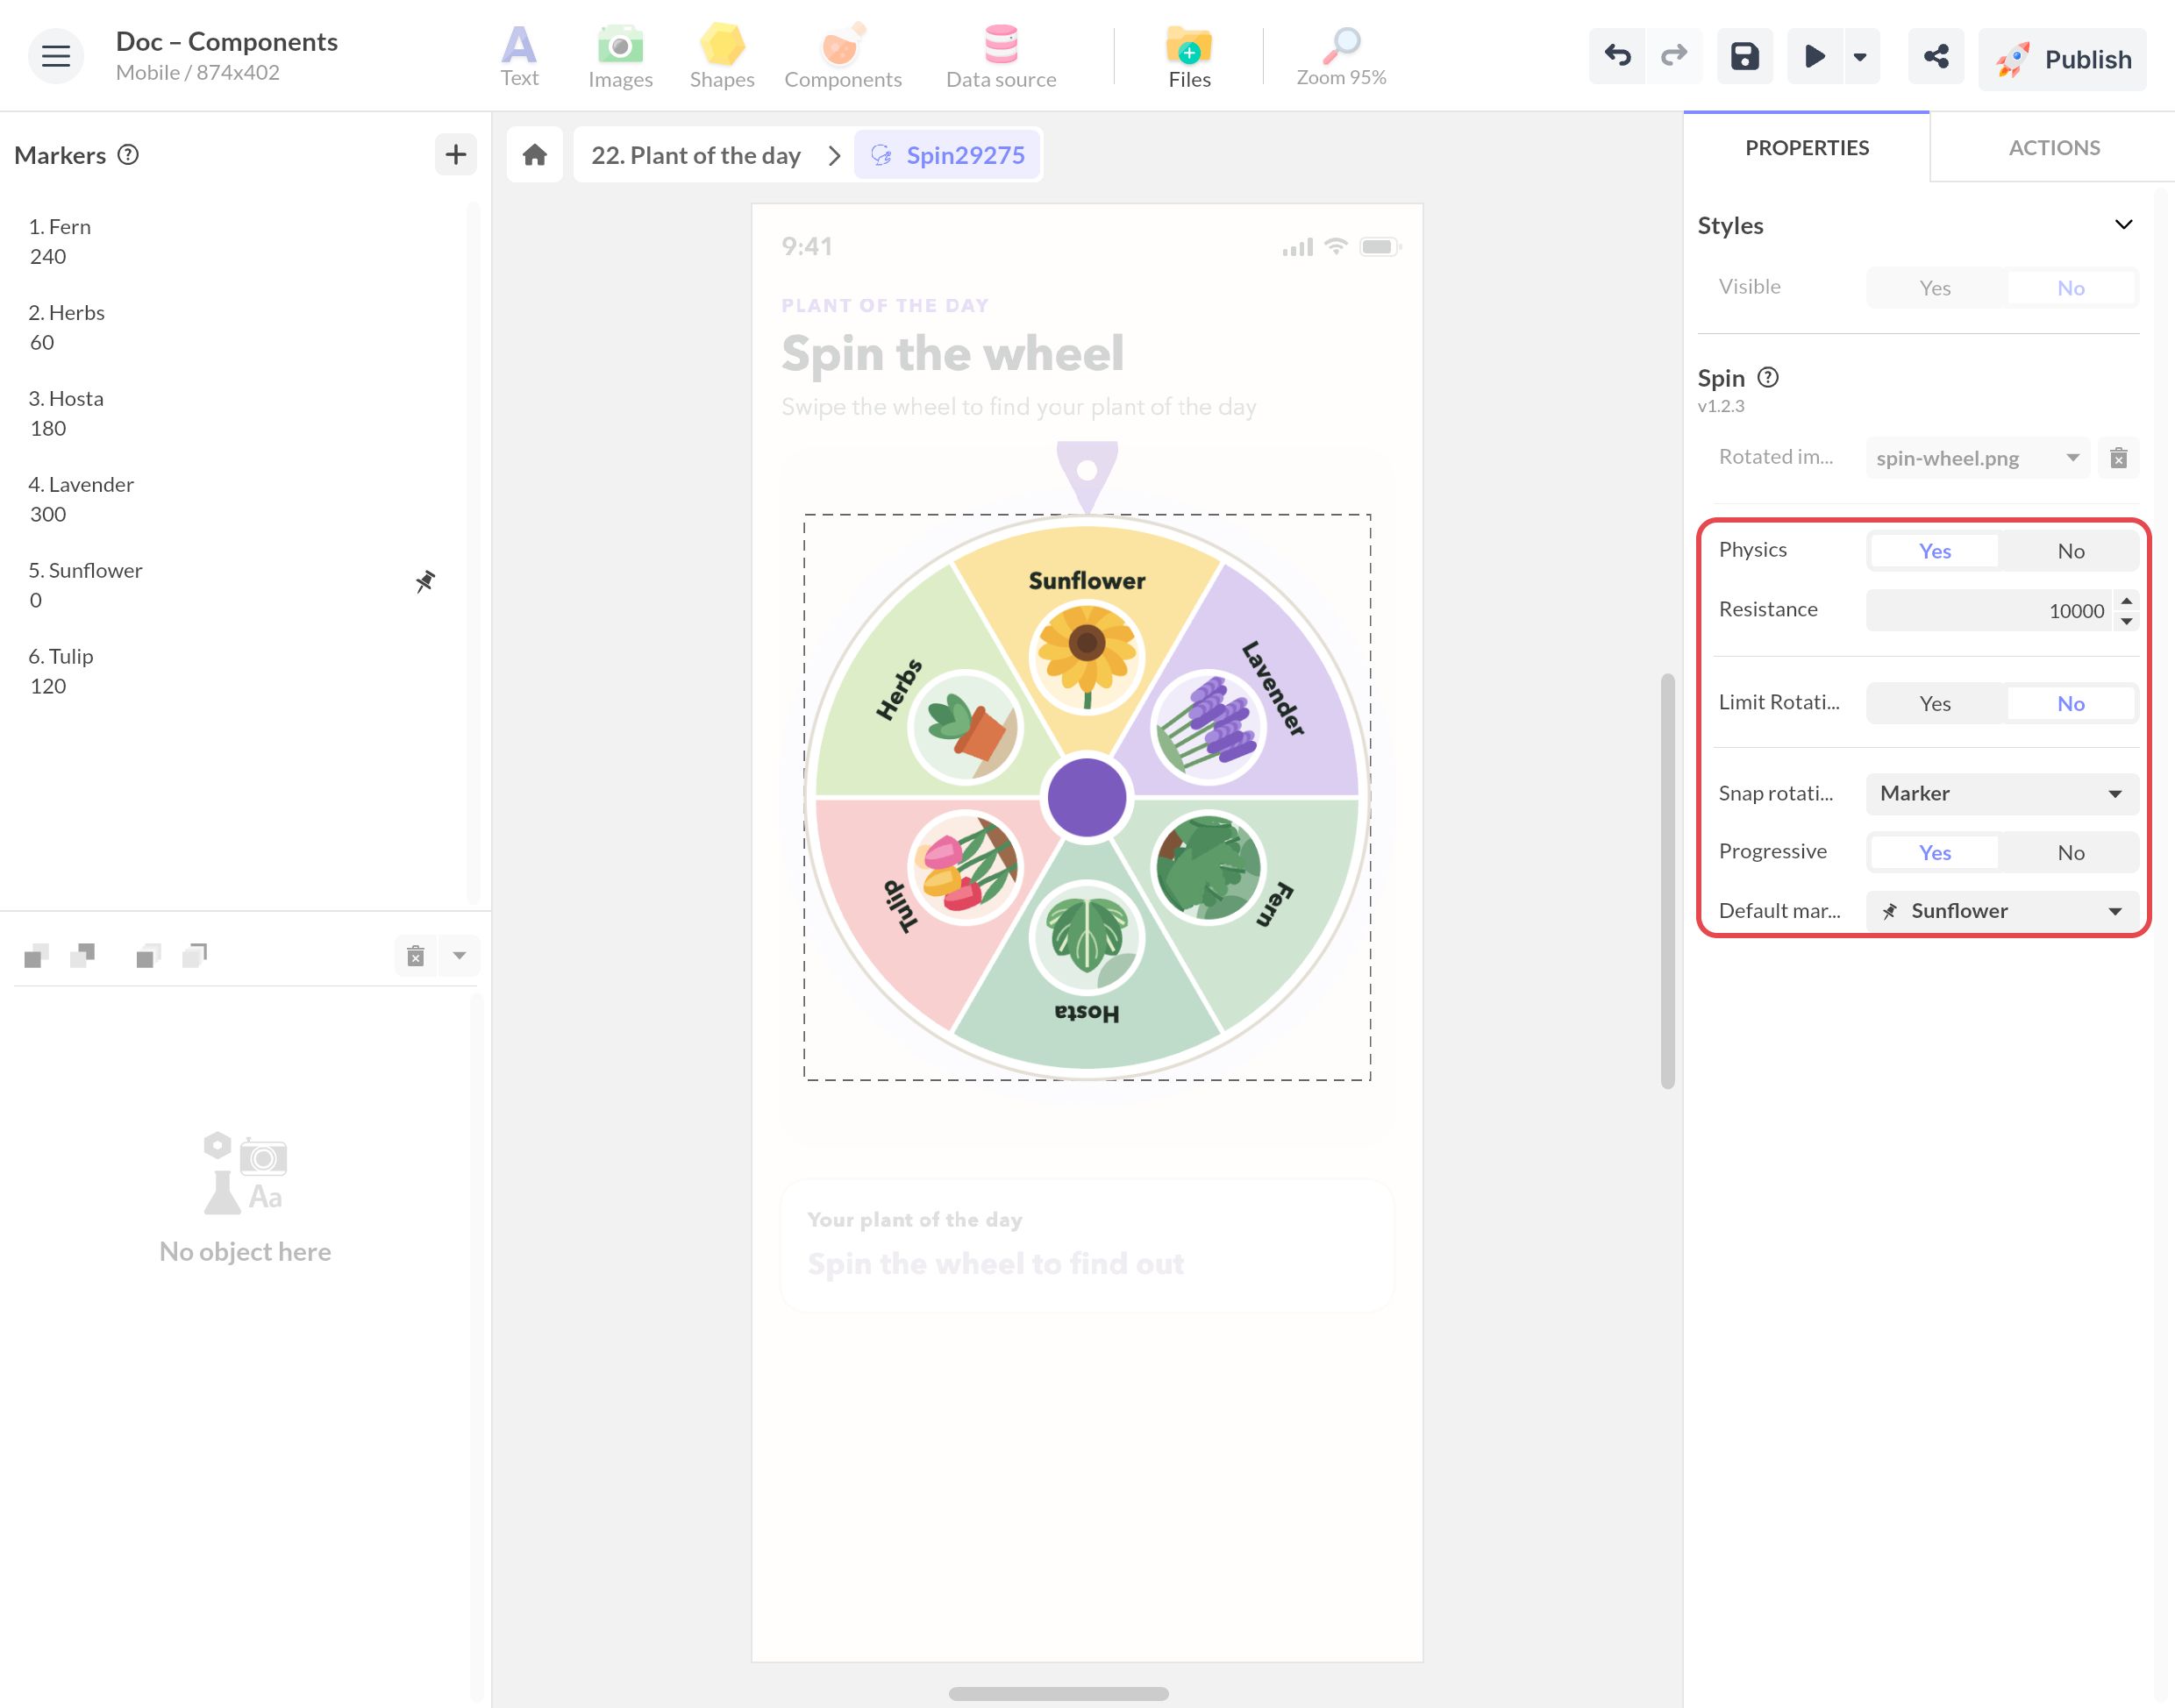Viewport: 2175px width, 1708px height.
Task: Open the 22. Plant of the day breadcrumb
Action: tap(696, 155)
